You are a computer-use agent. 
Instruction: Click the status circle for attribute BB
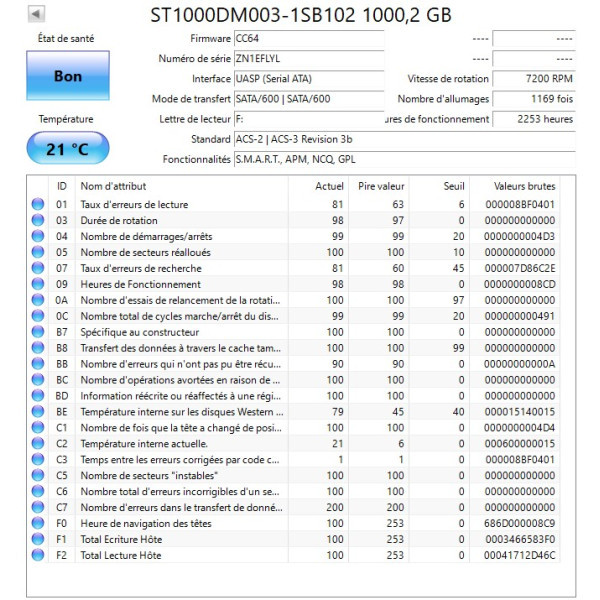[x=38, y=364]
